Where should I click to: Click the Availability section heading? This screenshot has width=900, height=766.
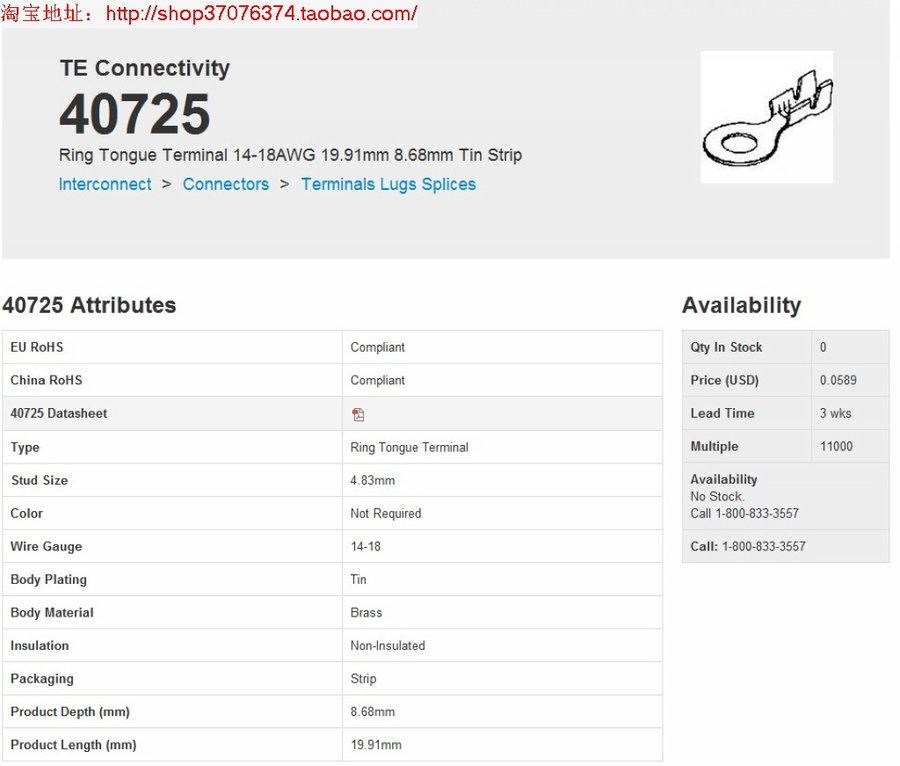(x=741, y=305)
